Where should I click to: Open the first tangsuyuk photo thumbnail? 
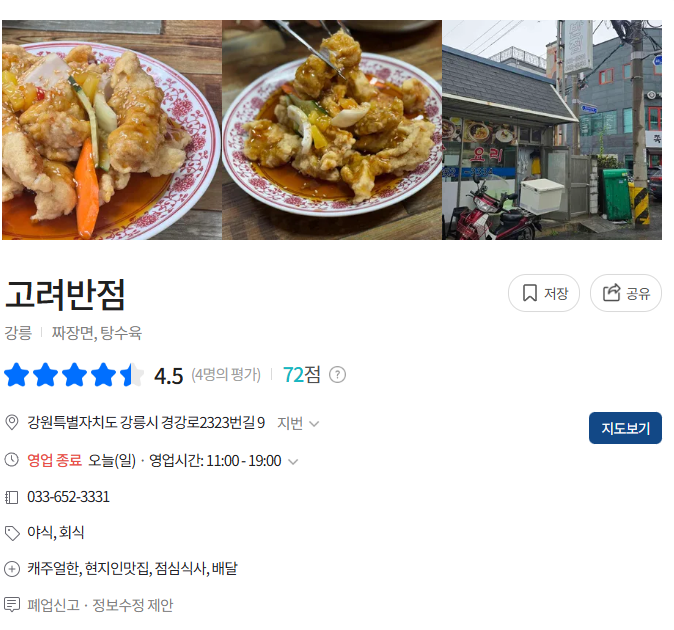112,130
